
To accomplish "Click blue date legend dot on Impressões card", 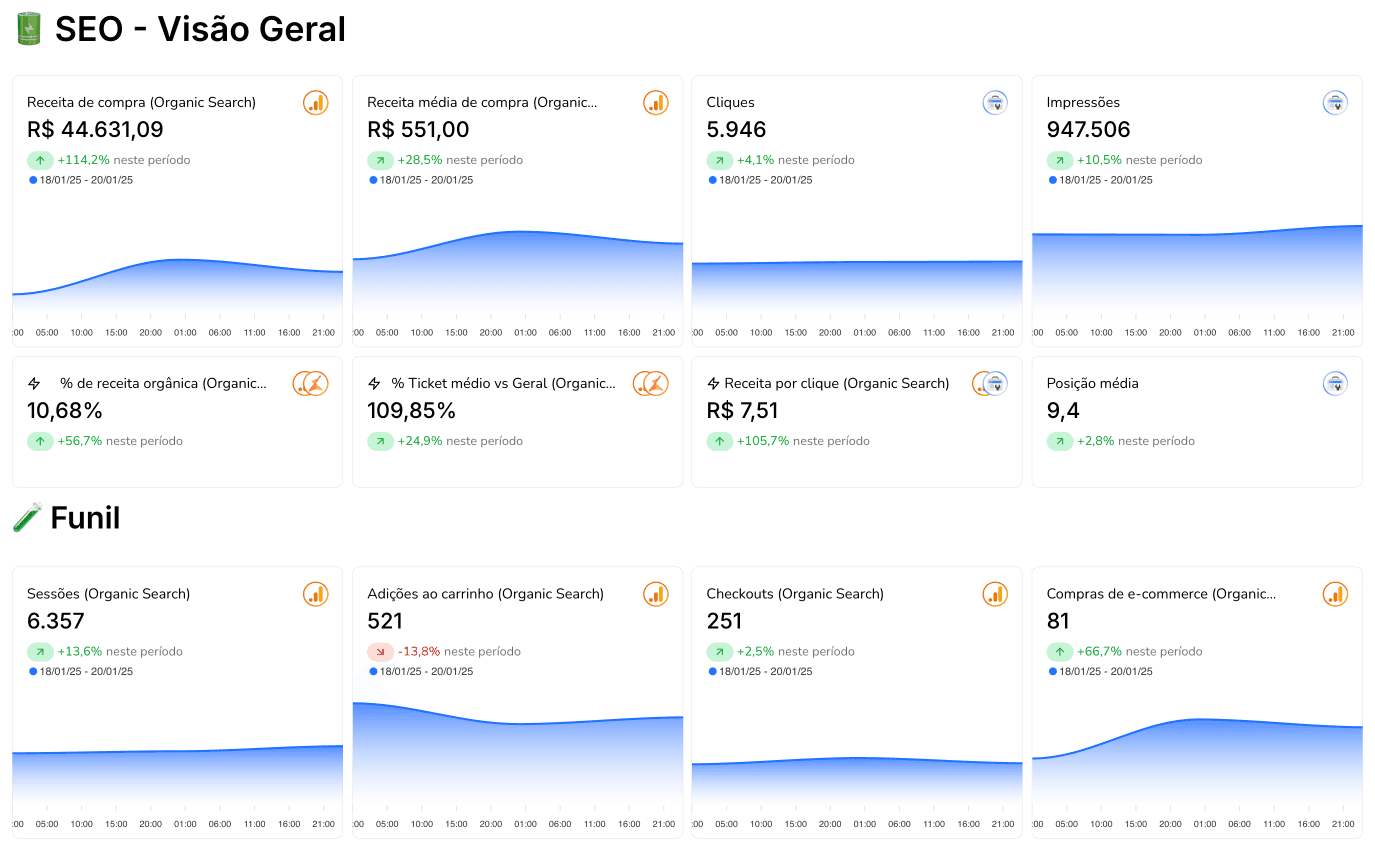I will point(1053,180).
